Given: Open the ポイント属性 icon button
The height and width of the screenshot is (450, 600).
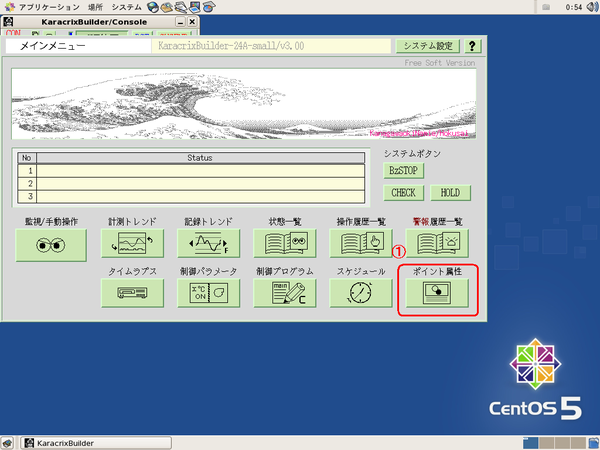Looking at the screenshot, I should (437, 293).
